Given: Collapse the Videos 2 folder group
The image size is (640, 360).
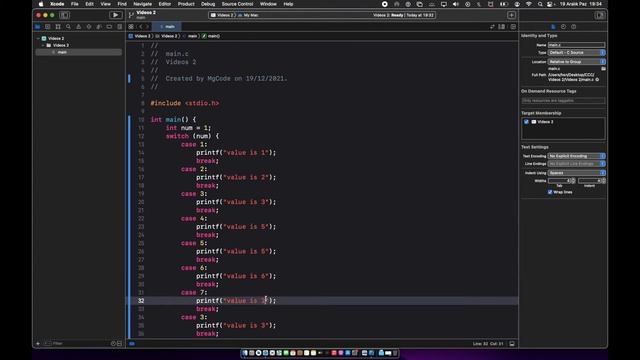Looking at the screenshot, I should point(43,45).
